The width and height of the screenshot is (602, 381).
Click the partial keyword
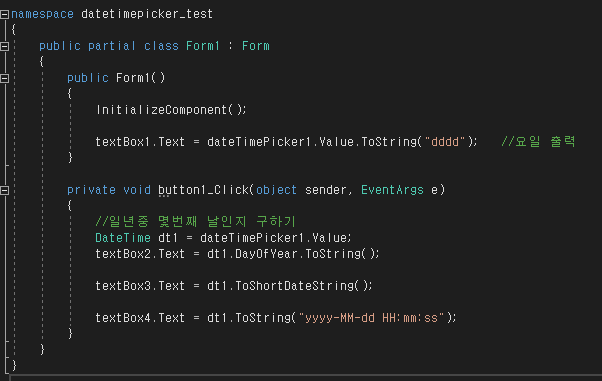[112, 46]
